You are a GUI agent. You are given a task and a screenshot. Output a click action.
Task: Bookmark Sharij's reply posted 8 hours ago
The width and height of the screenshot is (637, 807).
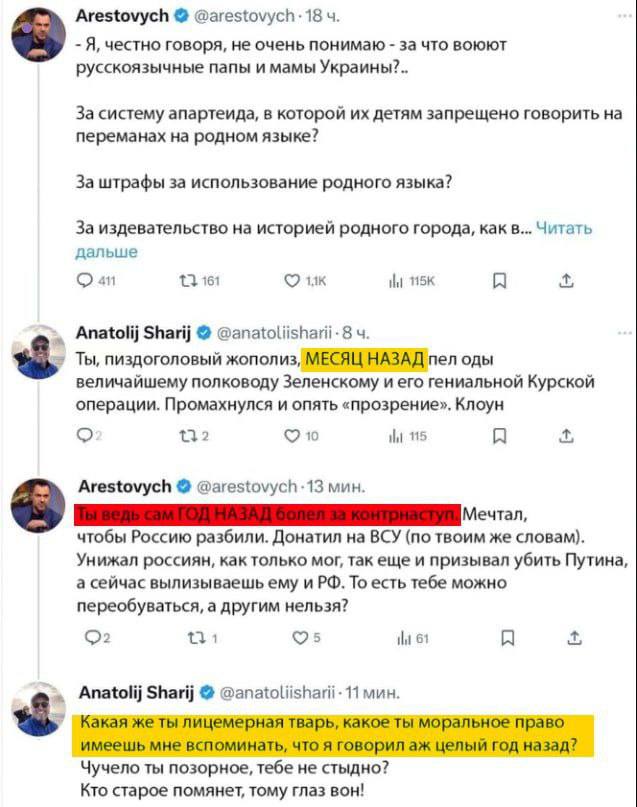coord(499,435)
